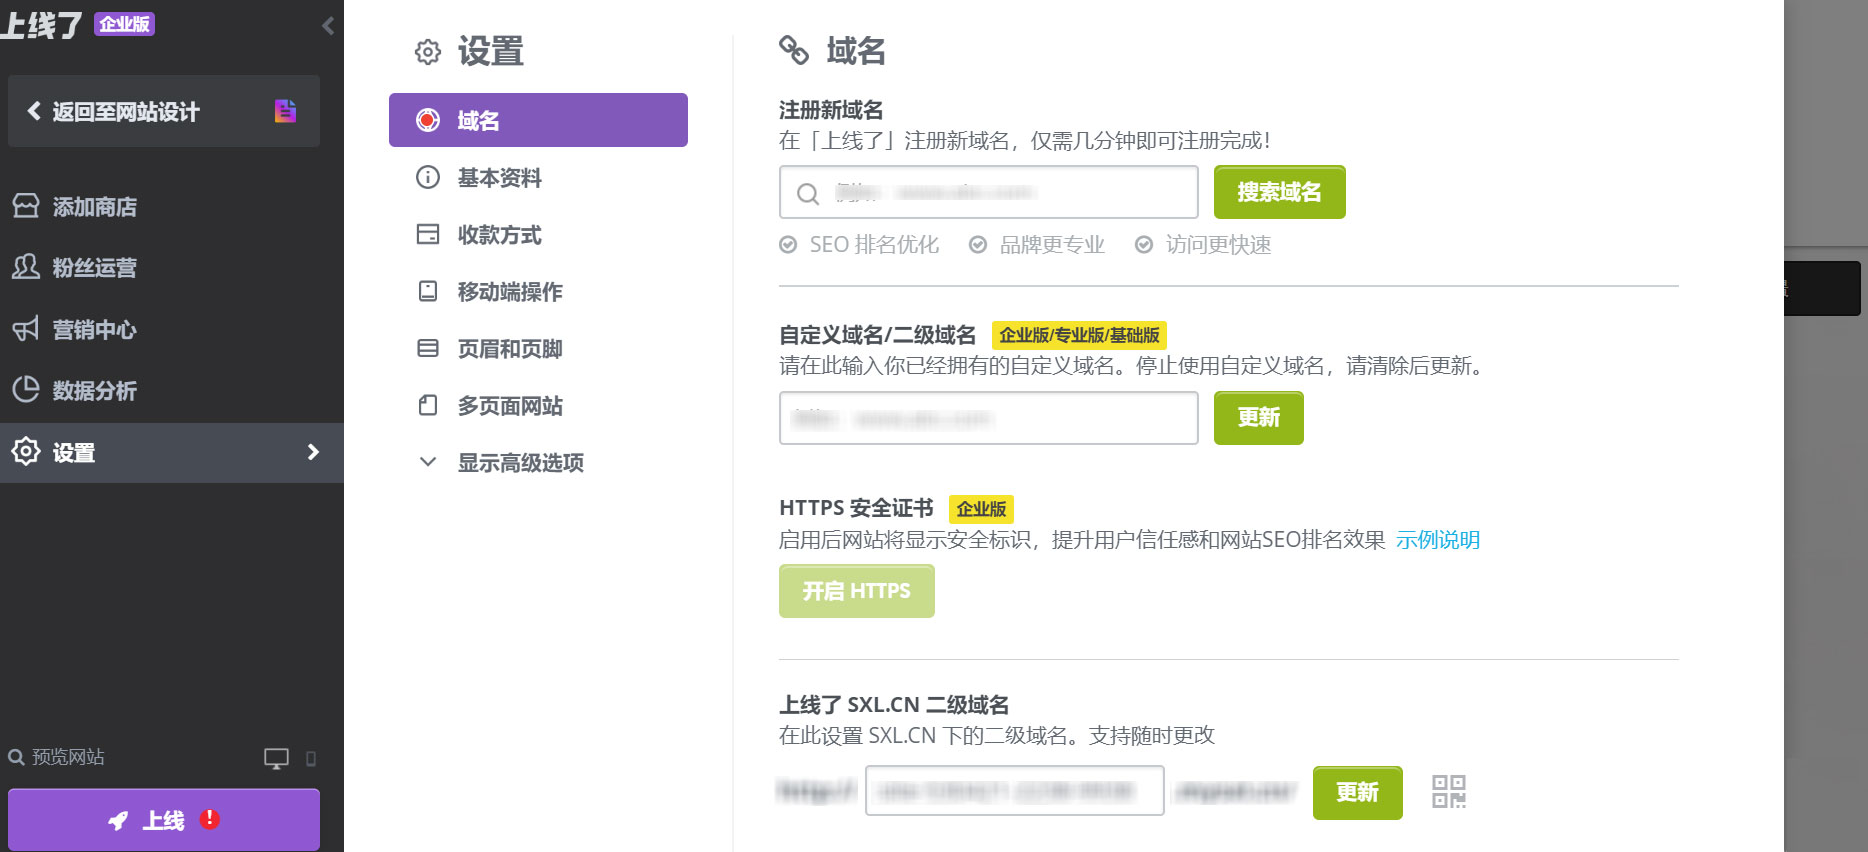Select the 域名 settings tab
Viewport: 1868px width, 852px height.
pyautogui.click(x=538, y=120)
